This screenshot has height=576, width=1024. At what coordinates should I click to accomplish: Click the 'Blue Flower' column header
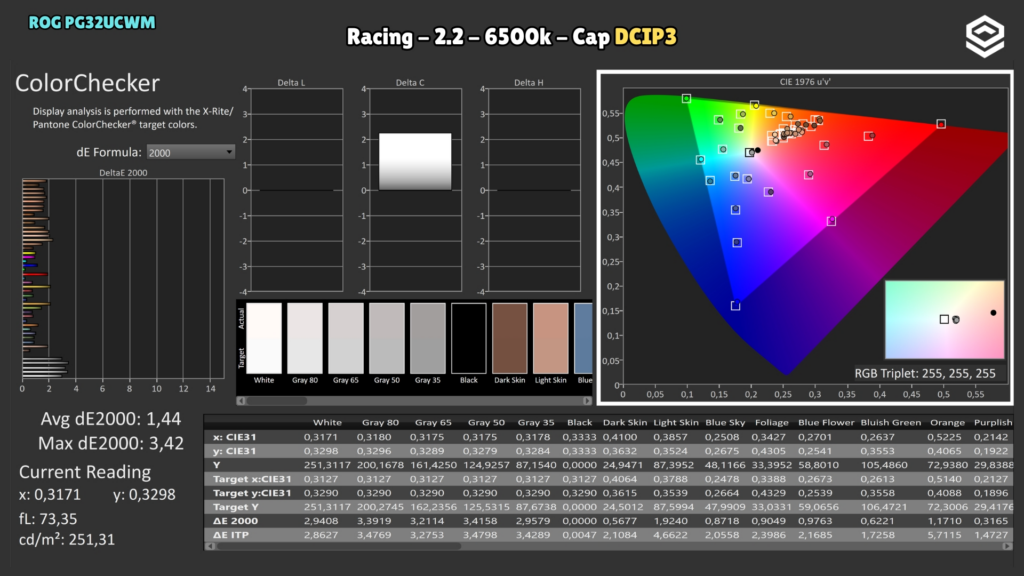point(825,423)
